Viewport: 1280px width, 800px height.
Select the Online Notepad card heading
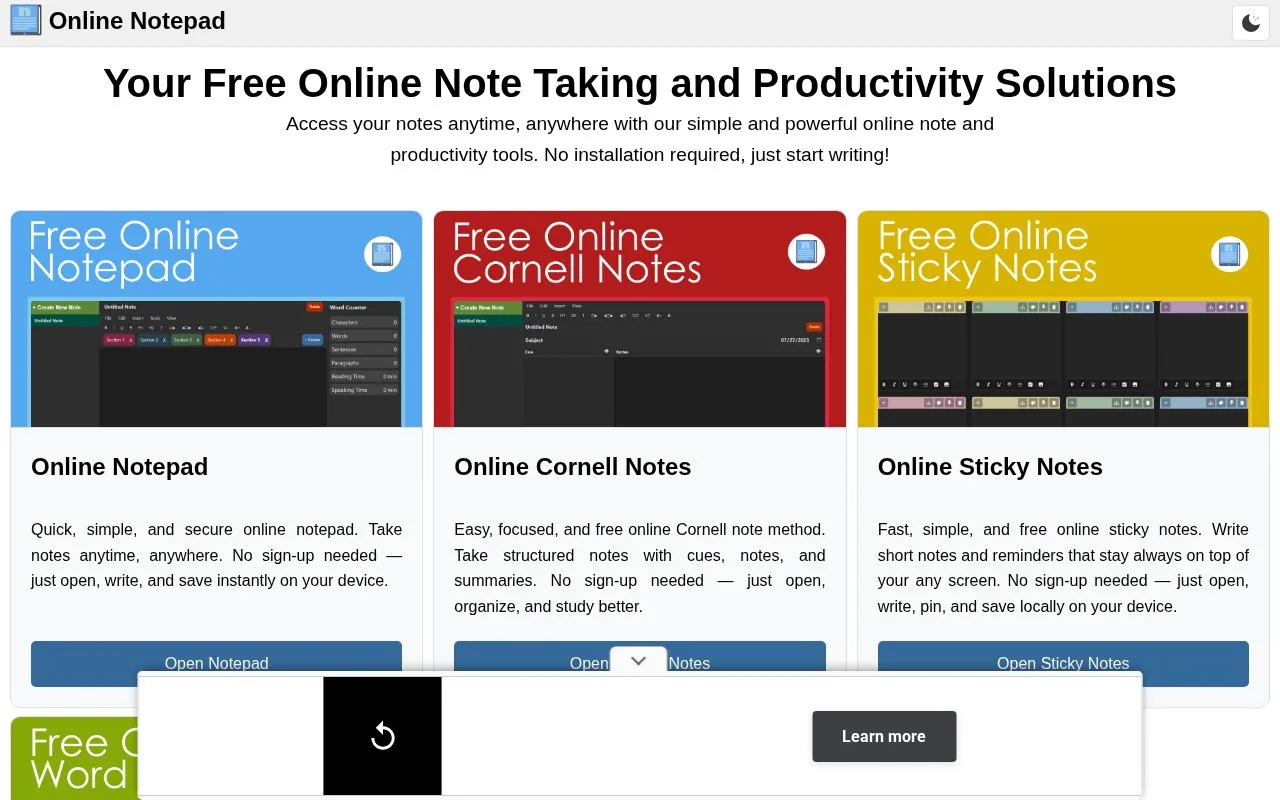(x=119, y=467)
